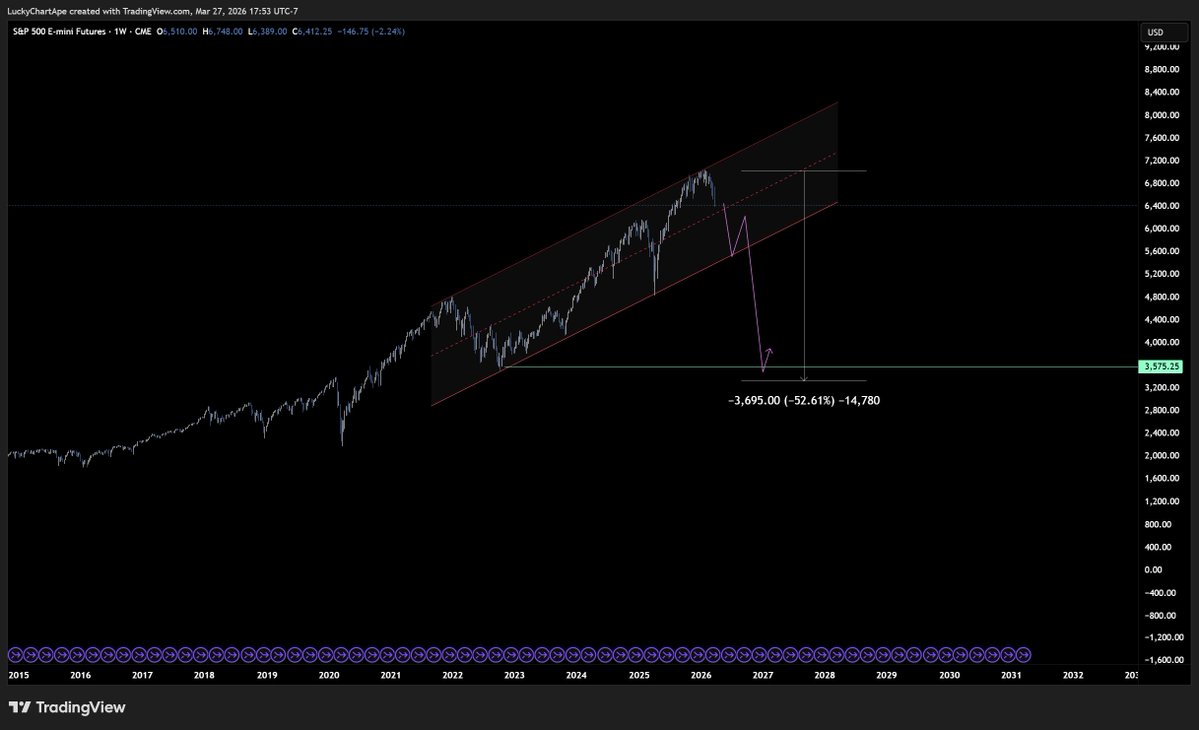
Task: Click the 4,000.00 price axis label
Action: click(1162, 342)
